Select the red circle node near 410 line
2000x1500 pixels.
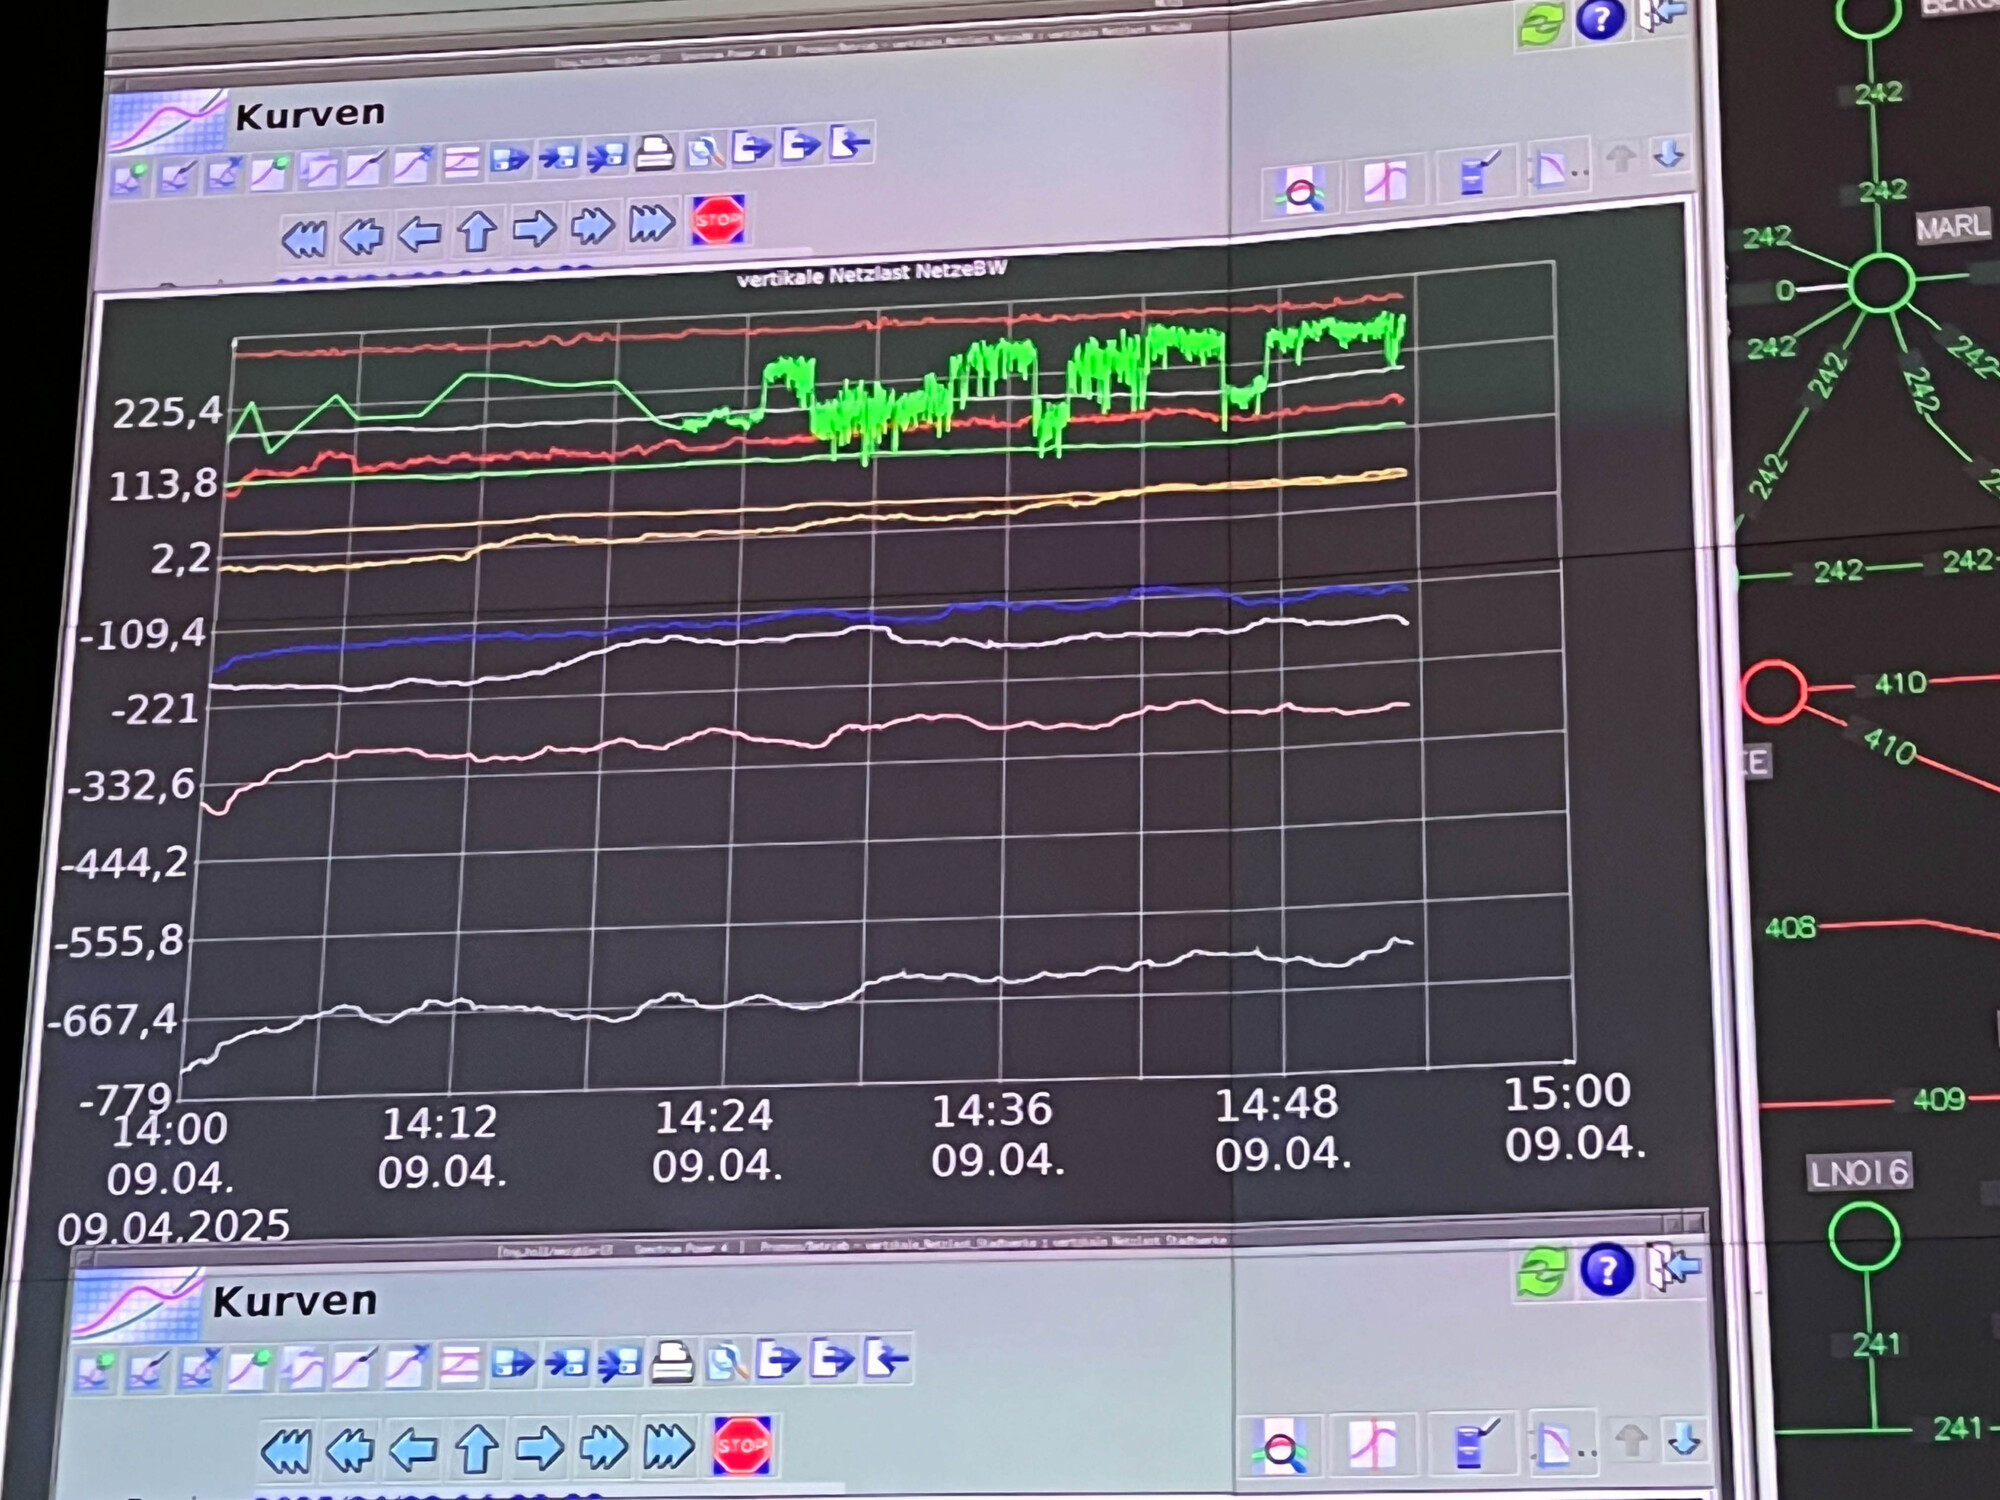pyautogui.click(x=1773, y=692)
